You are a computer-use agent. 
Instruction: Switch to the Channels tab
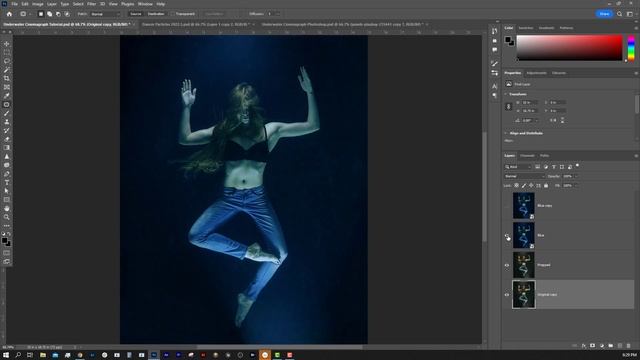pos(527,156)
